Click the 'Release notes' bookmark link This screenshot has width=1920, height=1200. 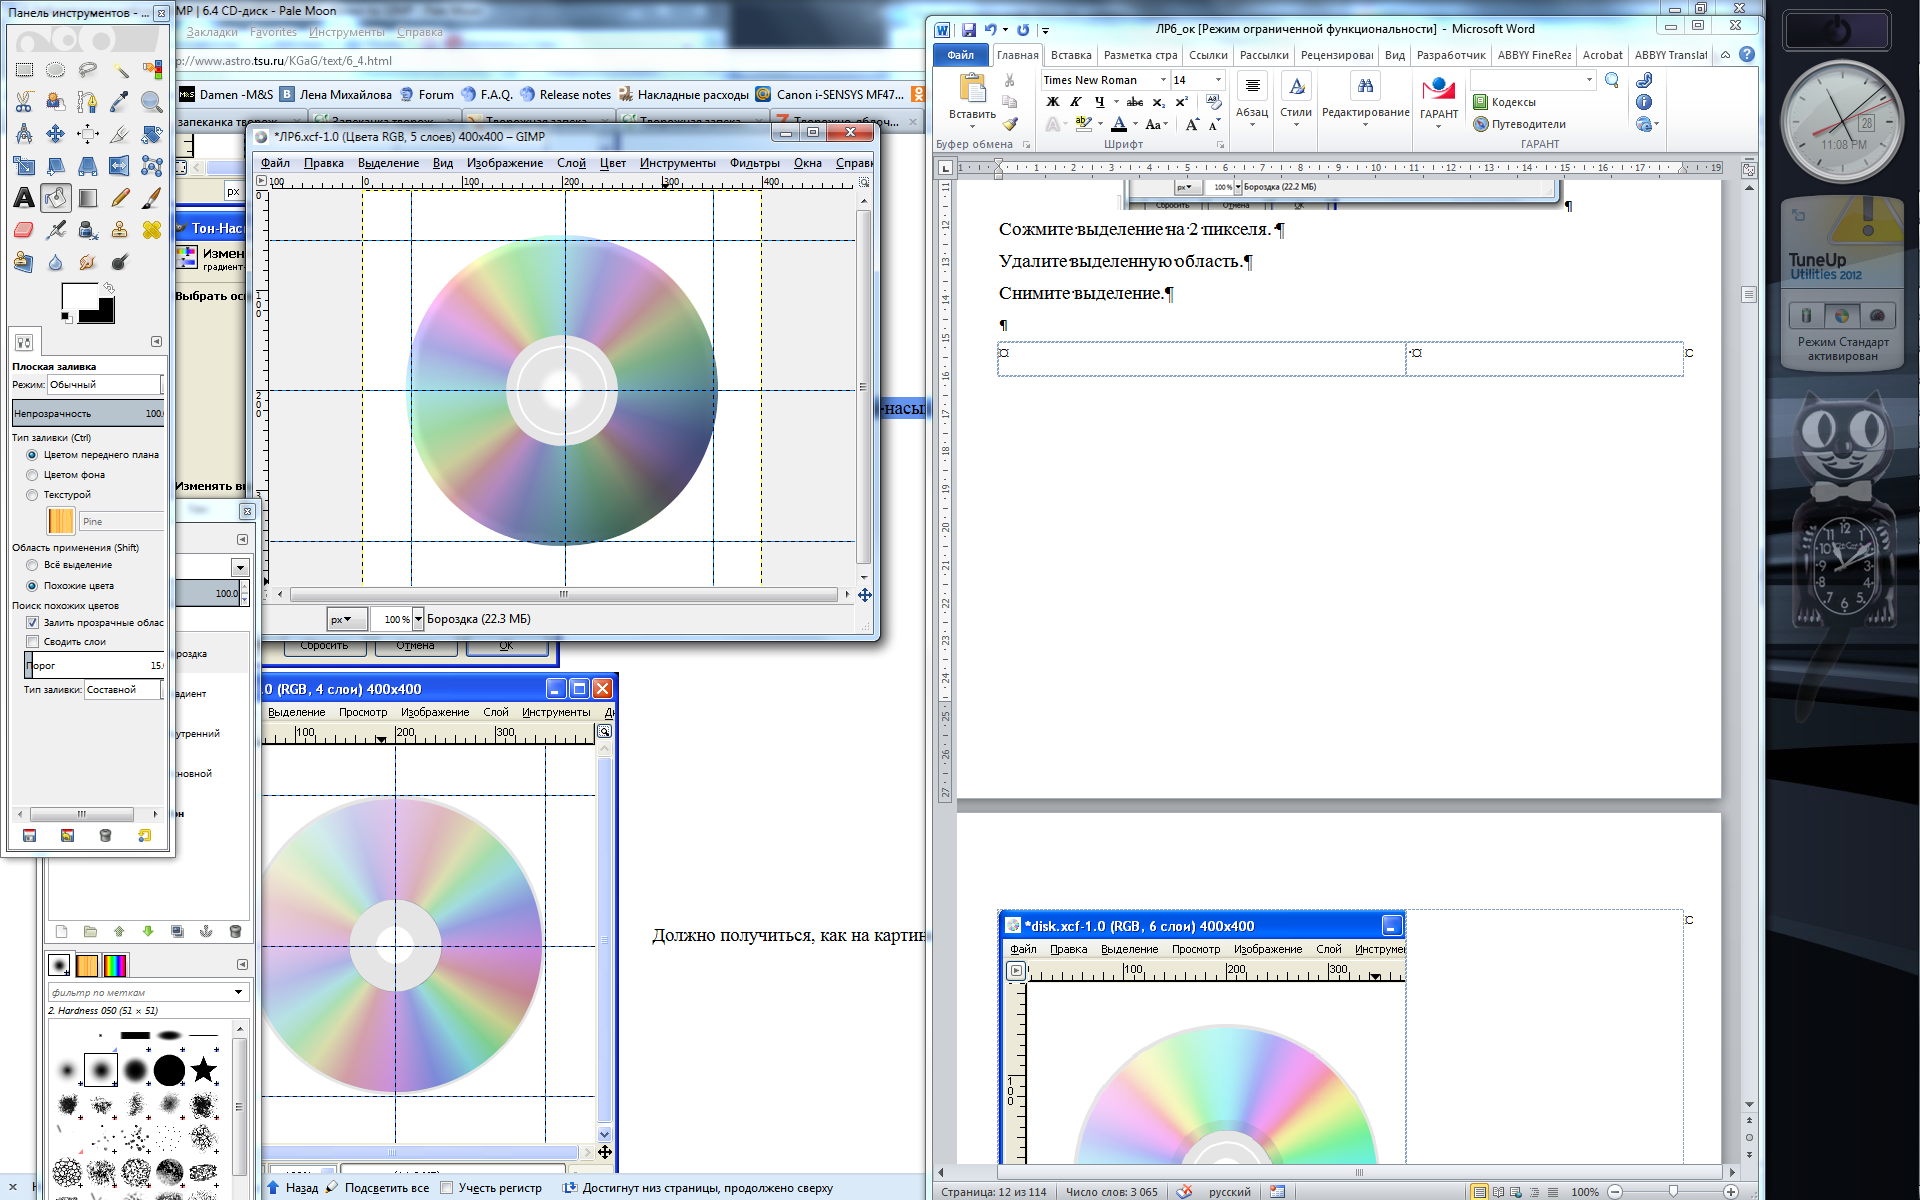point(574,95)
